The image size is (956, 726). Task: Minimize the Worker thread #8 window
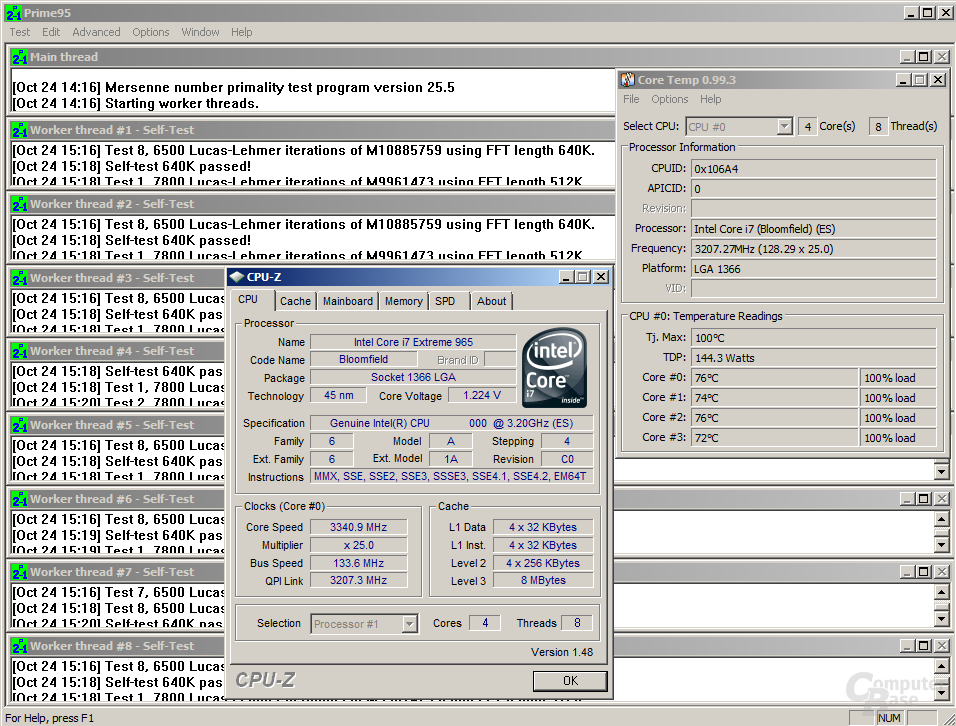pos(907,646)
